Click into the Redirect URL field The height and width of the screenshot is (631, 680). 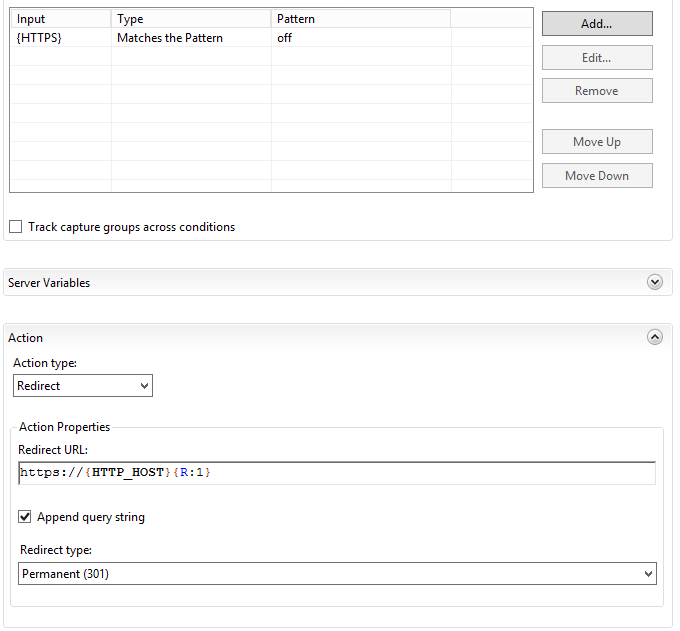click(x=337, y=473)
